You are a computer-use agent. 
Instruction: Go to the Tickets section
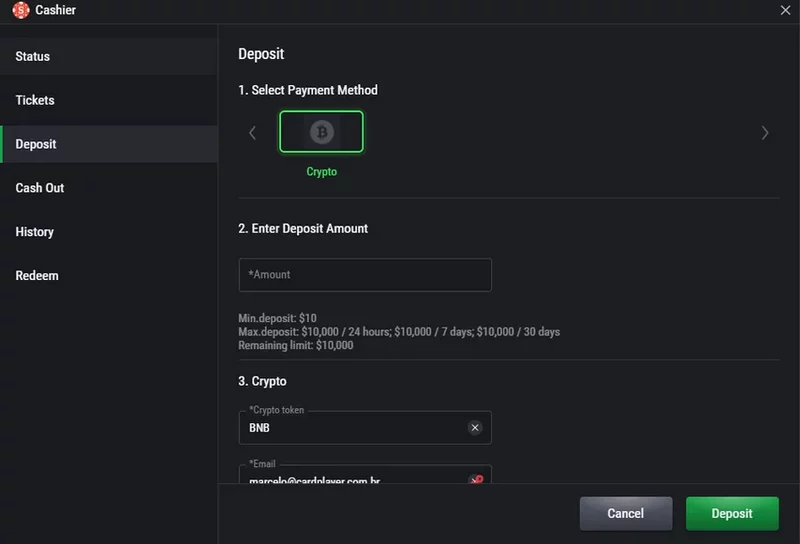pos(35,101)
